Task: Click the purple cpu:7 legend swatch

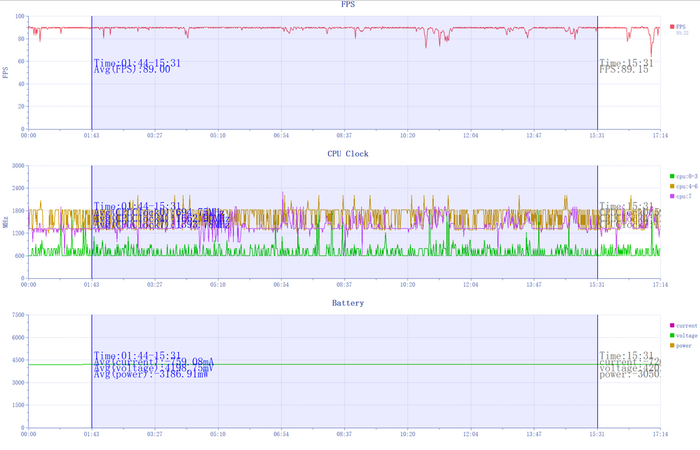Action: coord(672,196)
